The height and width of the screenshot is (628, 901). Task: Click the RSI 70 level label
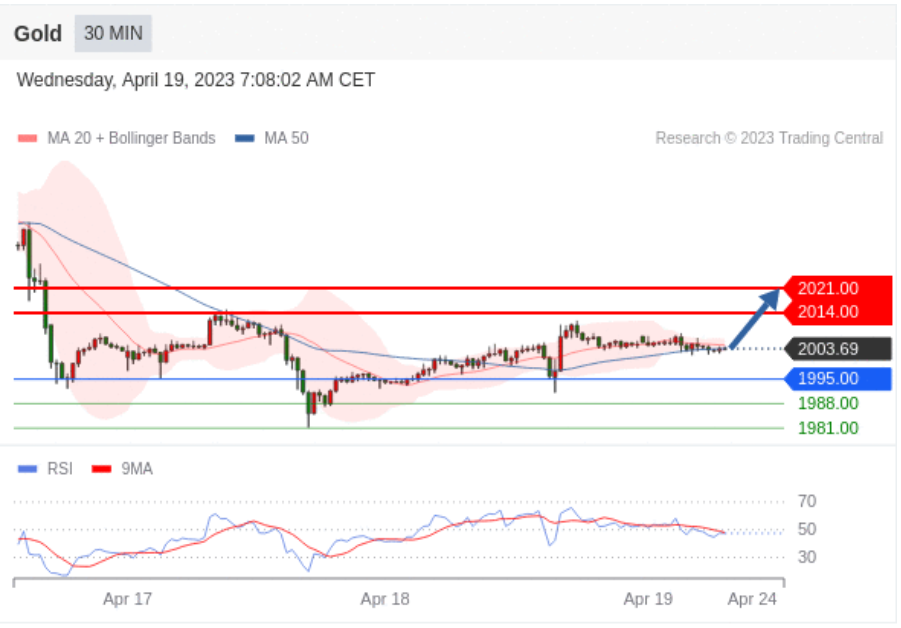pos(807,501)
